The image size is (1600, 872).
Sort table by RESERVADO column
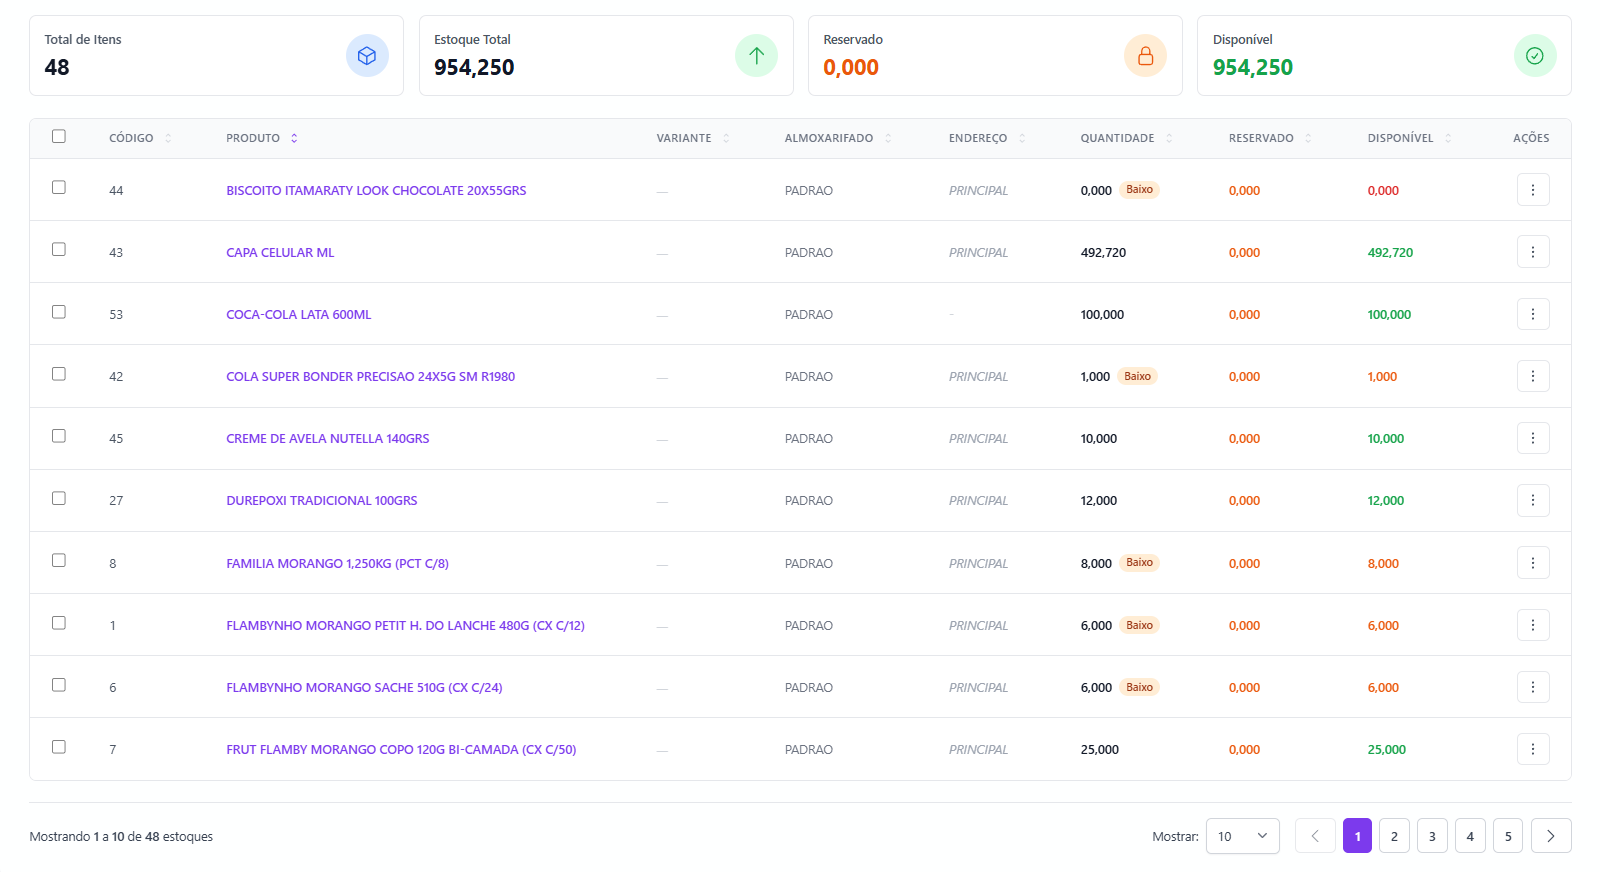1270,138
